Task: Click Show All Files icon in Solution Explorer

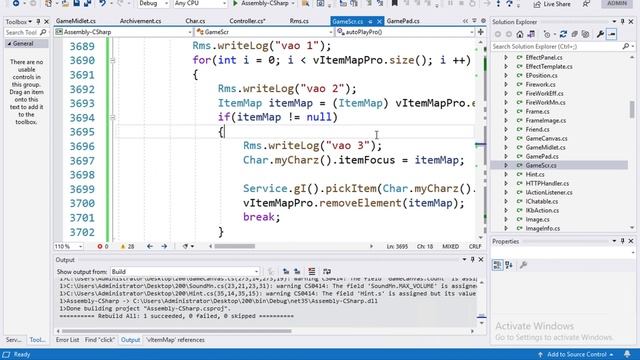Action: pyautogui.click(x=585, y=34)
